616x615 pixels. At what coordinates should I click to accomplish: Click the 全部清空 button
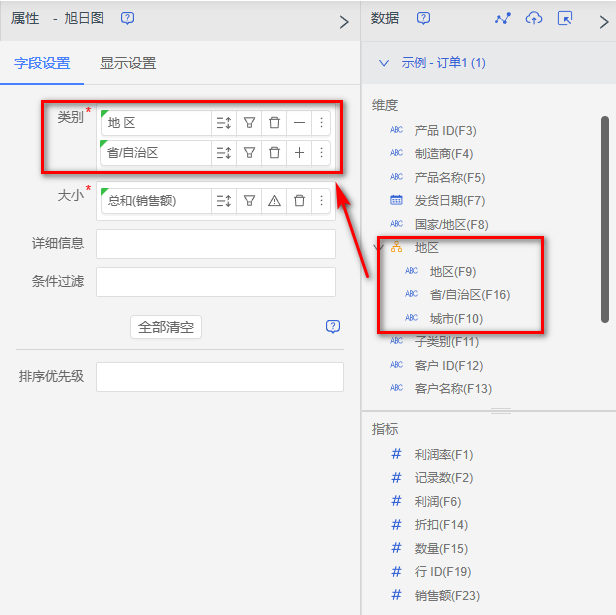[166, 327]
